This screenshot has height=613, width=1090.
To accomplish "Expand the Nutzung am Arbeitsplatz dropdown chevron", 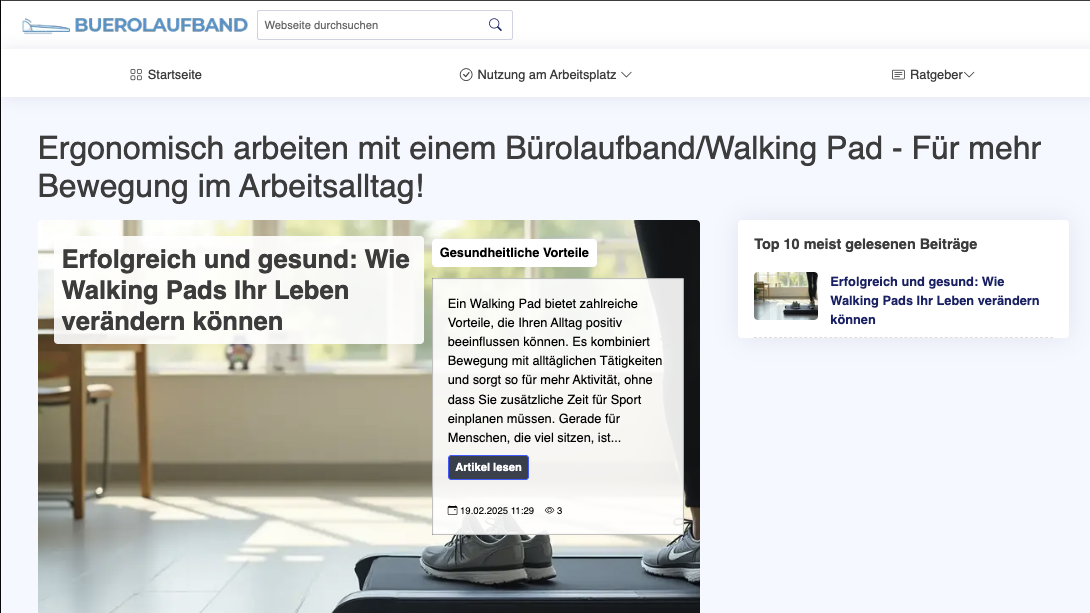I will click(628, 74).
